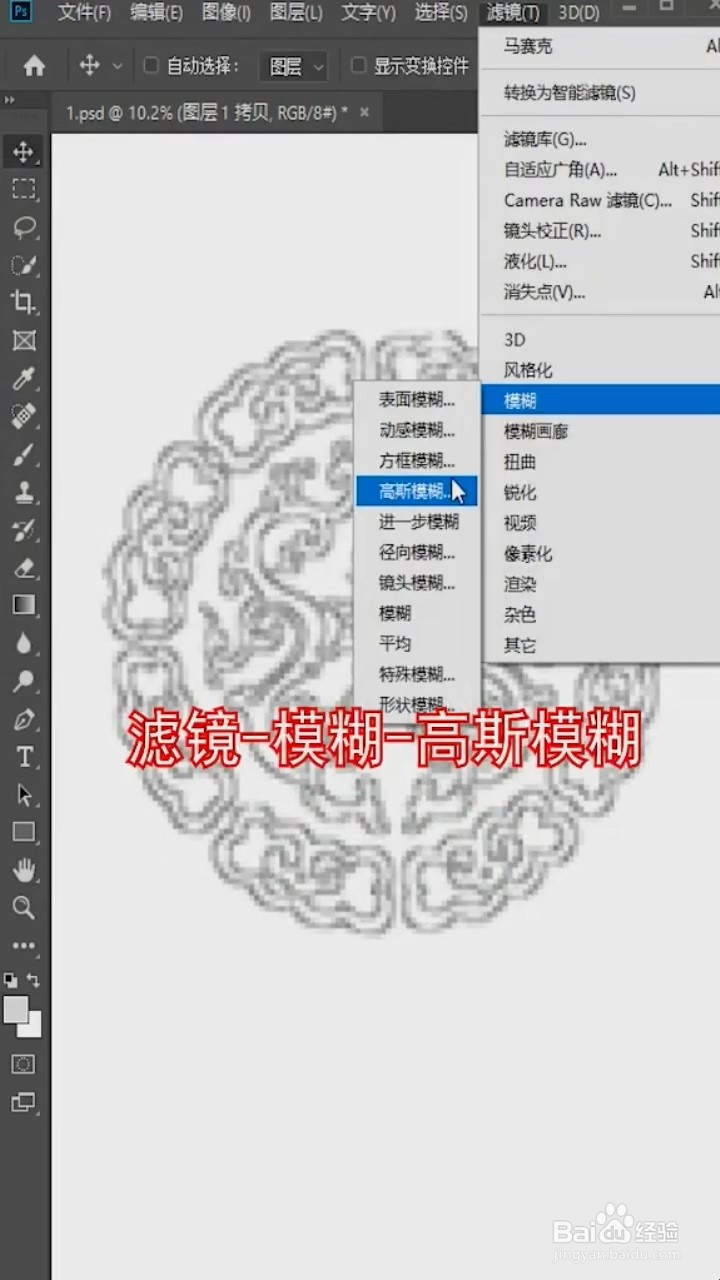The image size is (720, 1280).
Task: Toggle Quick Mask mode icon
Action: point(23,1064)
